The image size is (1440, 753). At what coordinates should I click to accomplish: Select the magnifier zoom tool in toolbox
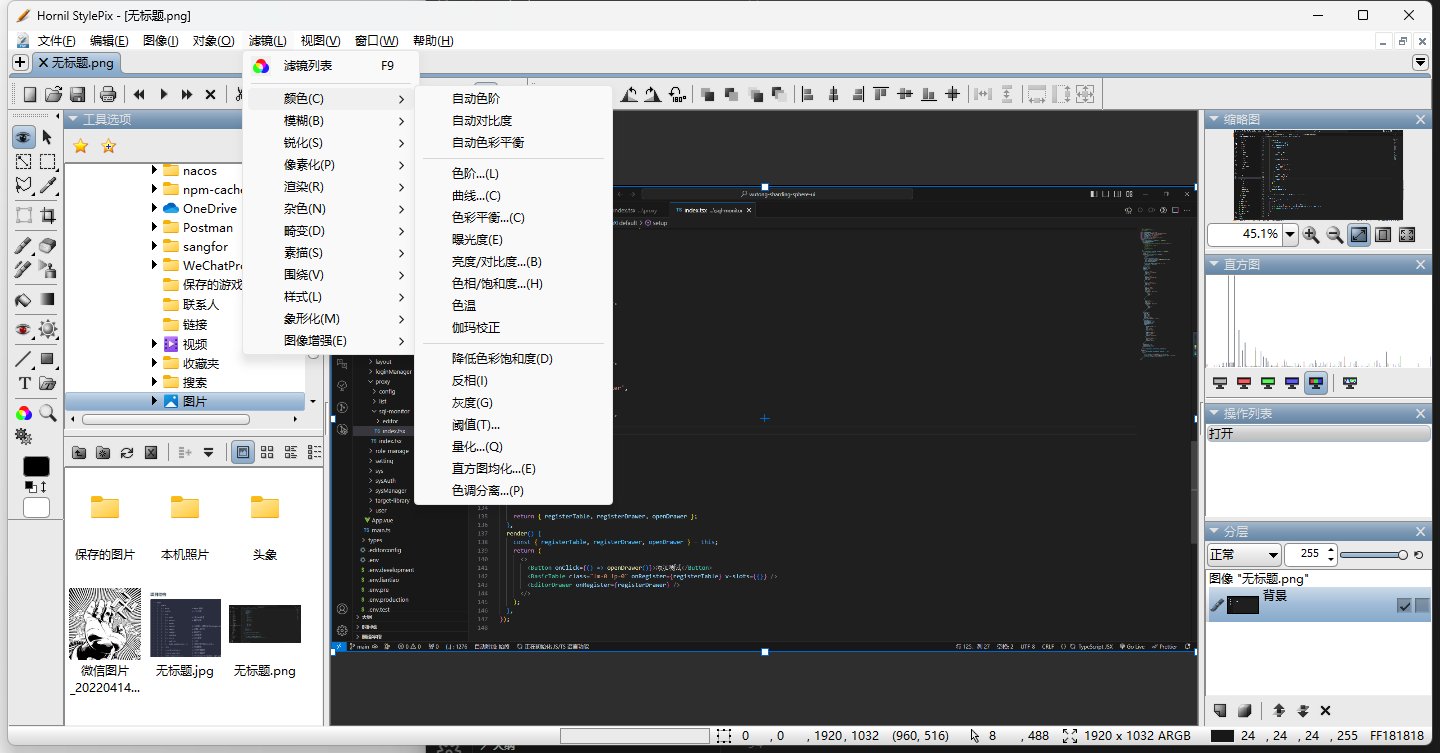coord(47,412)
